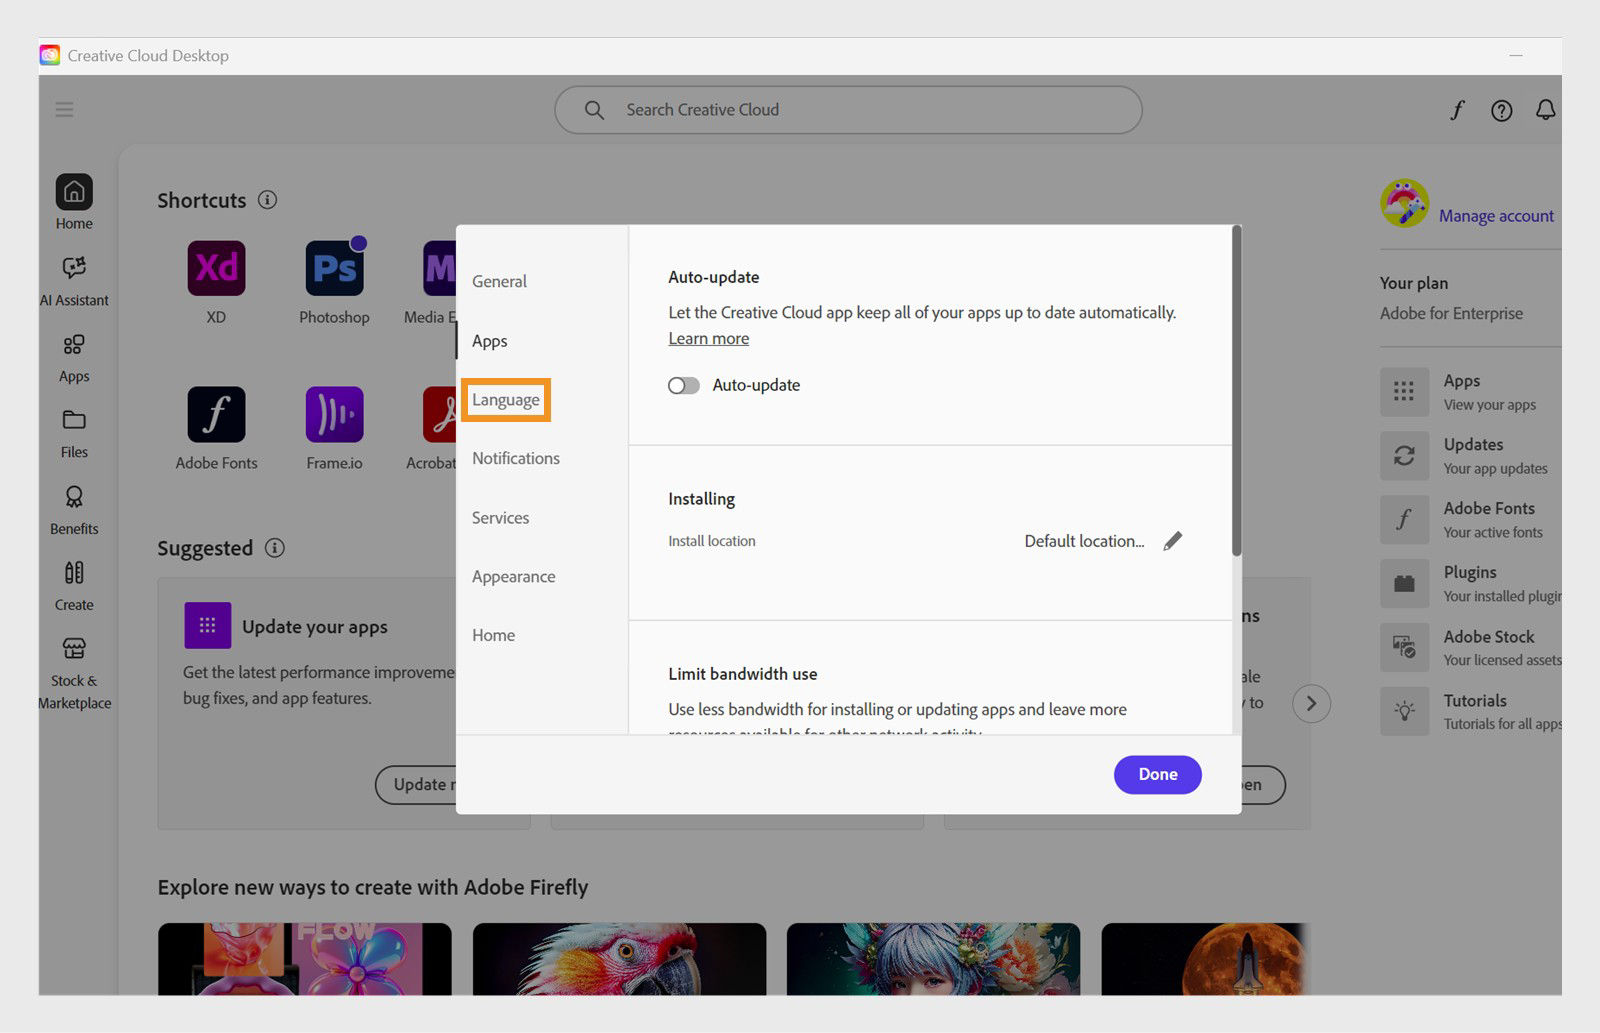Screen dimensions: 1600x1033
Task: Open AI Assistant in the sidebar
Action: pyautogui.click(x=74, y=280)
